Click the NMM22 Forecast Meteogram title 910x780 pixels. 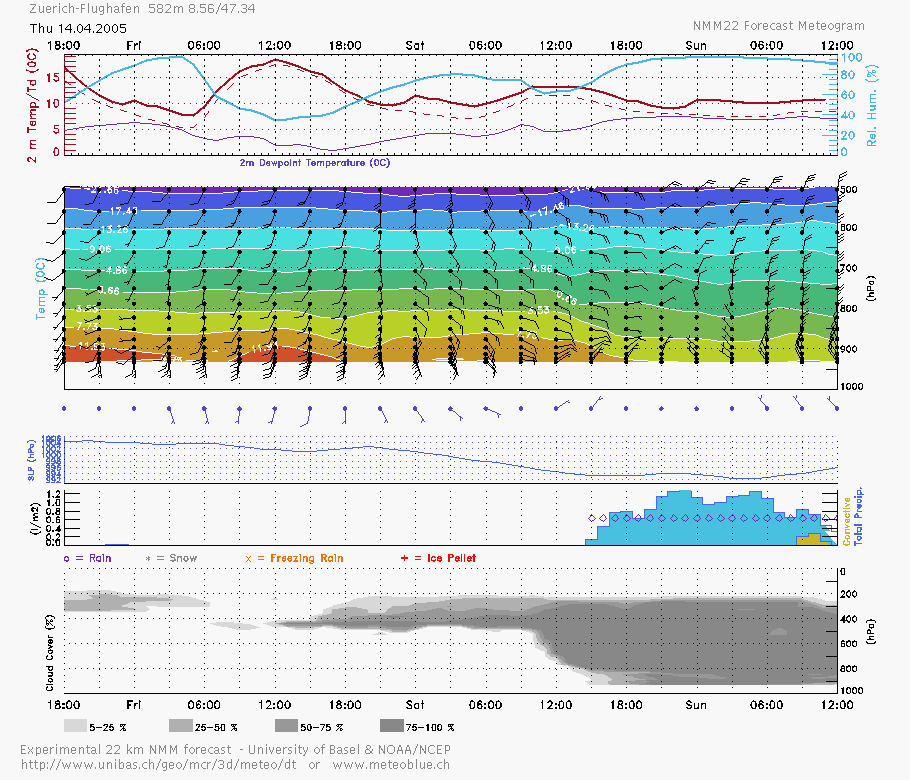(x=778, y=25)
